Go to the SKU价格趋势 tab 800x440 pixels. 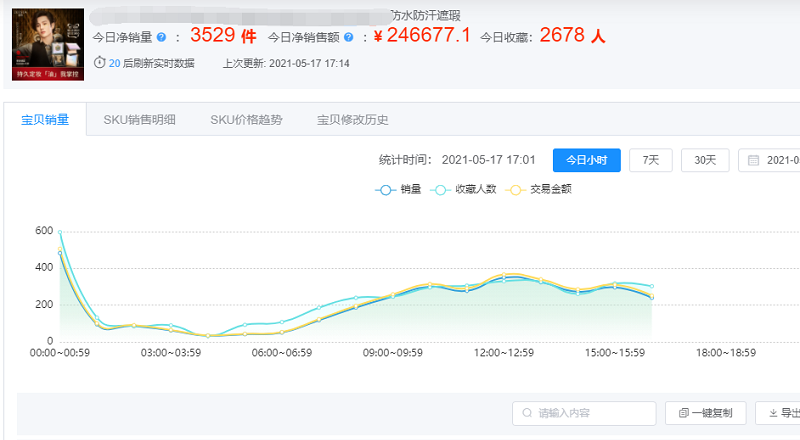click(x=246, y=120)
